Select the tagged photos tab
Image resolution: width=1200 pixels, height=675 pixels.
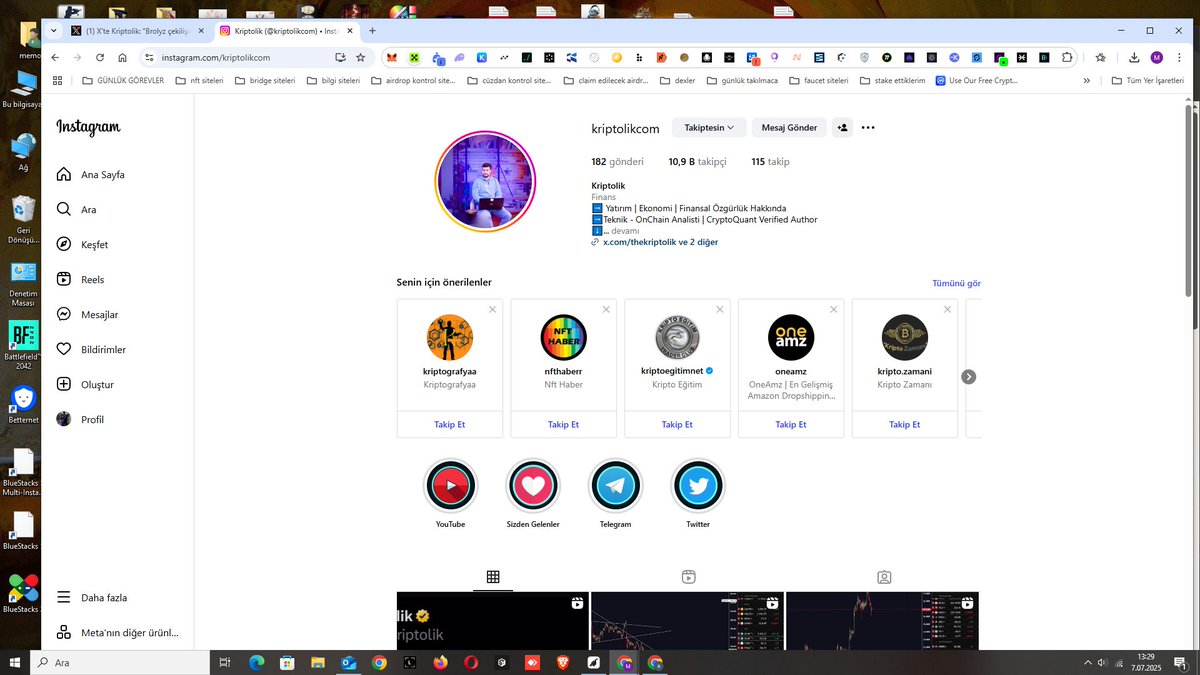[x=884, y=577]
